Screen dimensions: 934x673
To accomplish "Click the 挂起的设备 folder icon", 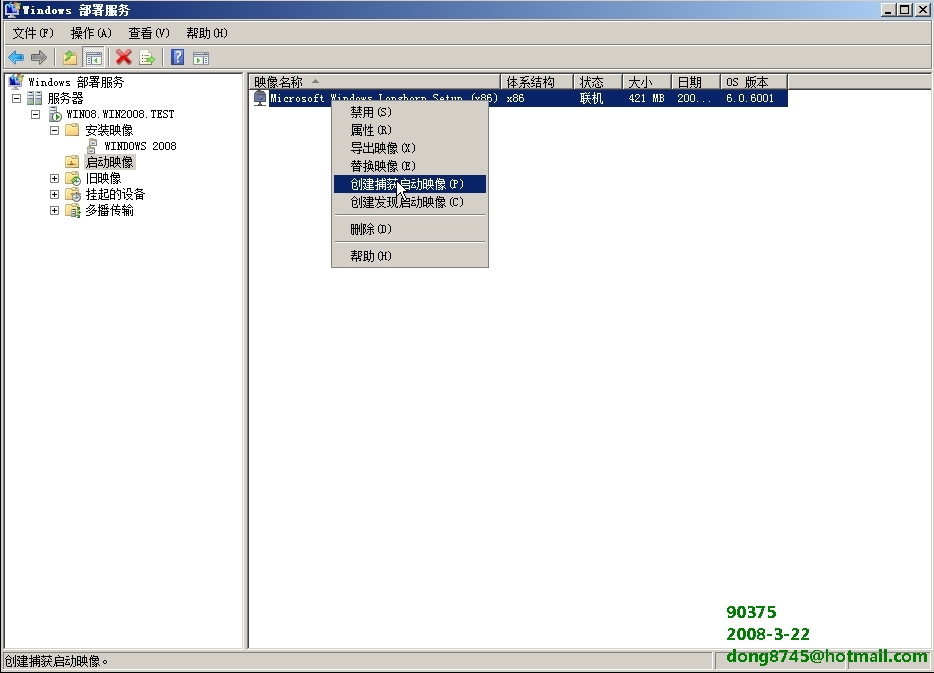I will pyautogui.click(x=73, y=194).
